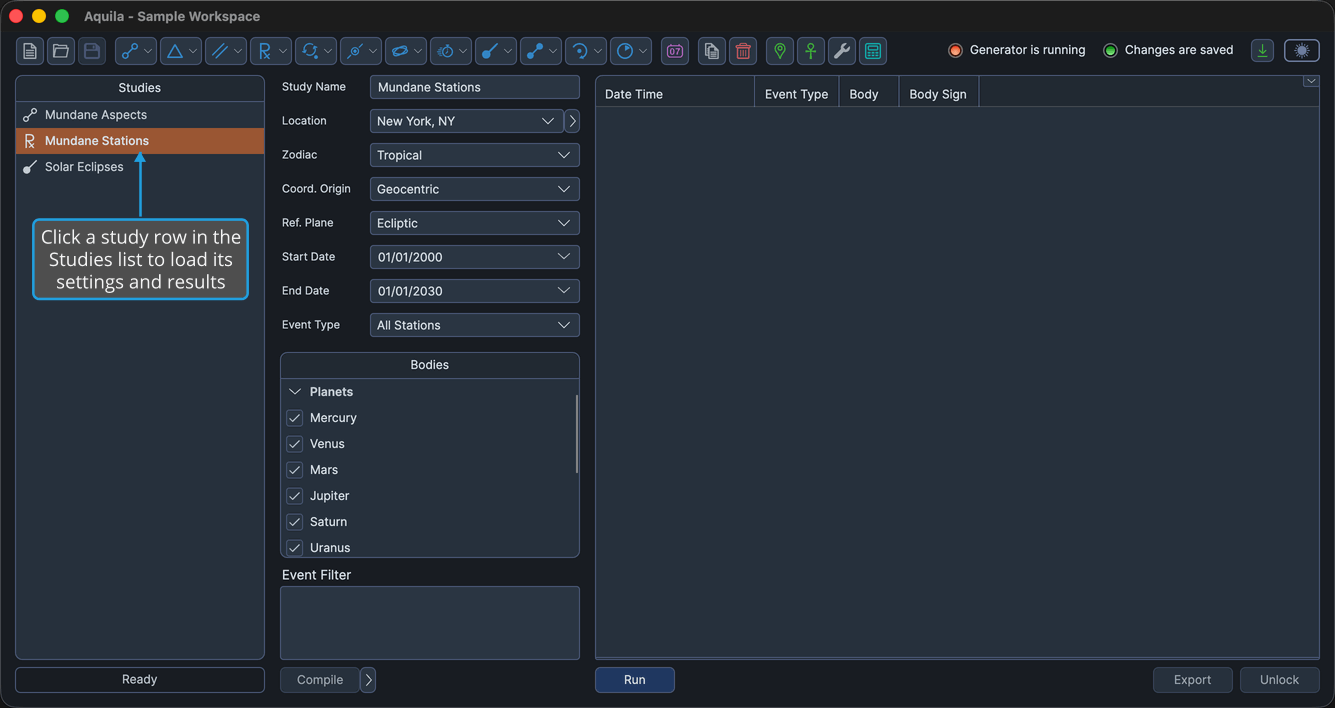Add a new aspects study from toolbar

click(136, 51)
